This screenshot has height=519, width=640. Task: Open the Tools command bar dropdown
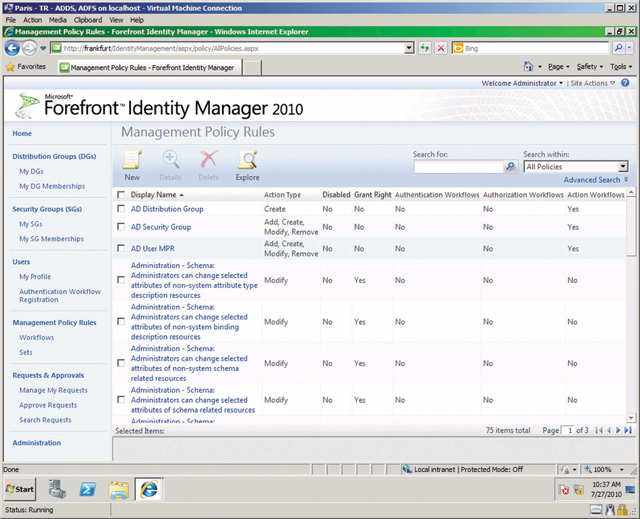621,67
